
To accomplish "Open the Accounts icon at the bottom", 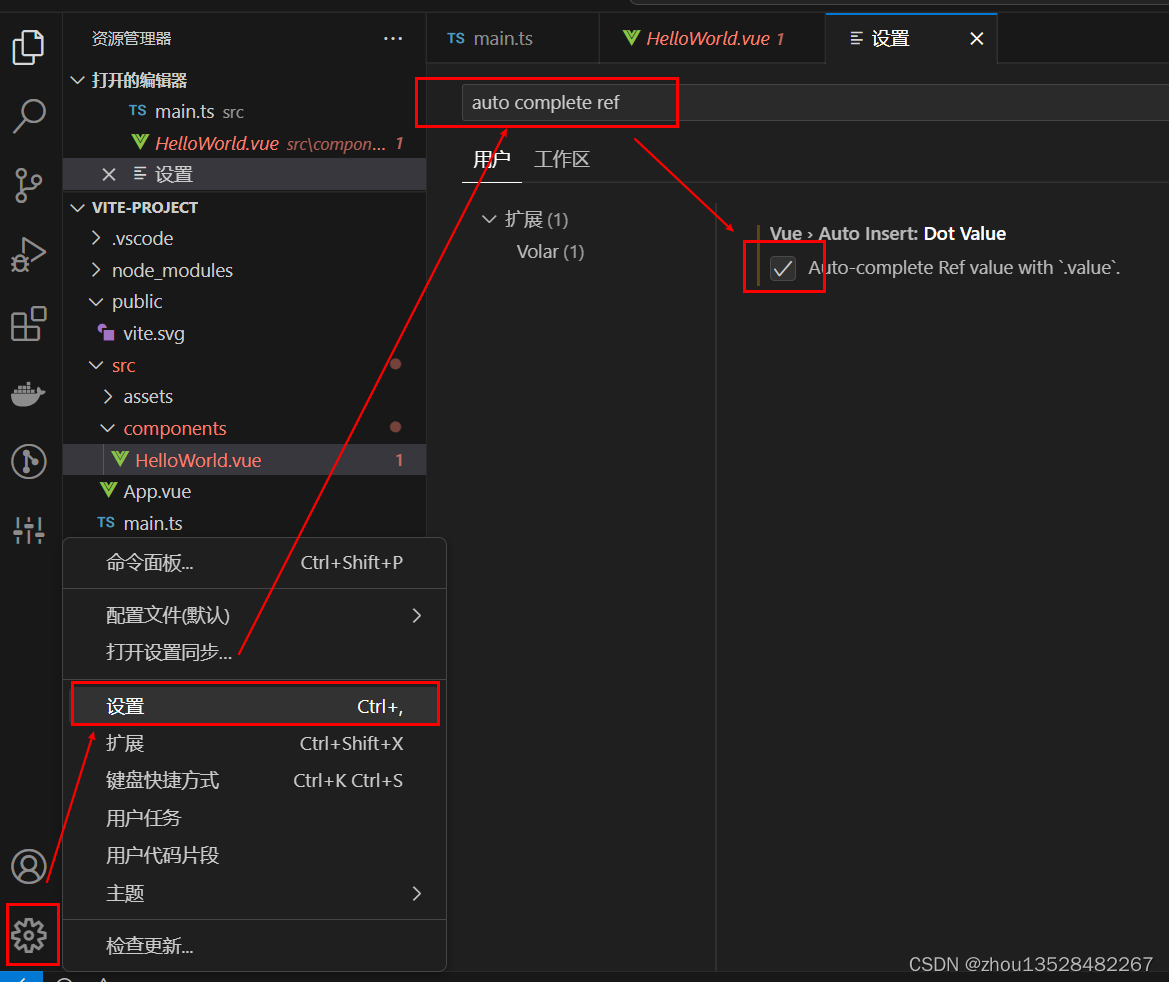I will (29, 866).
